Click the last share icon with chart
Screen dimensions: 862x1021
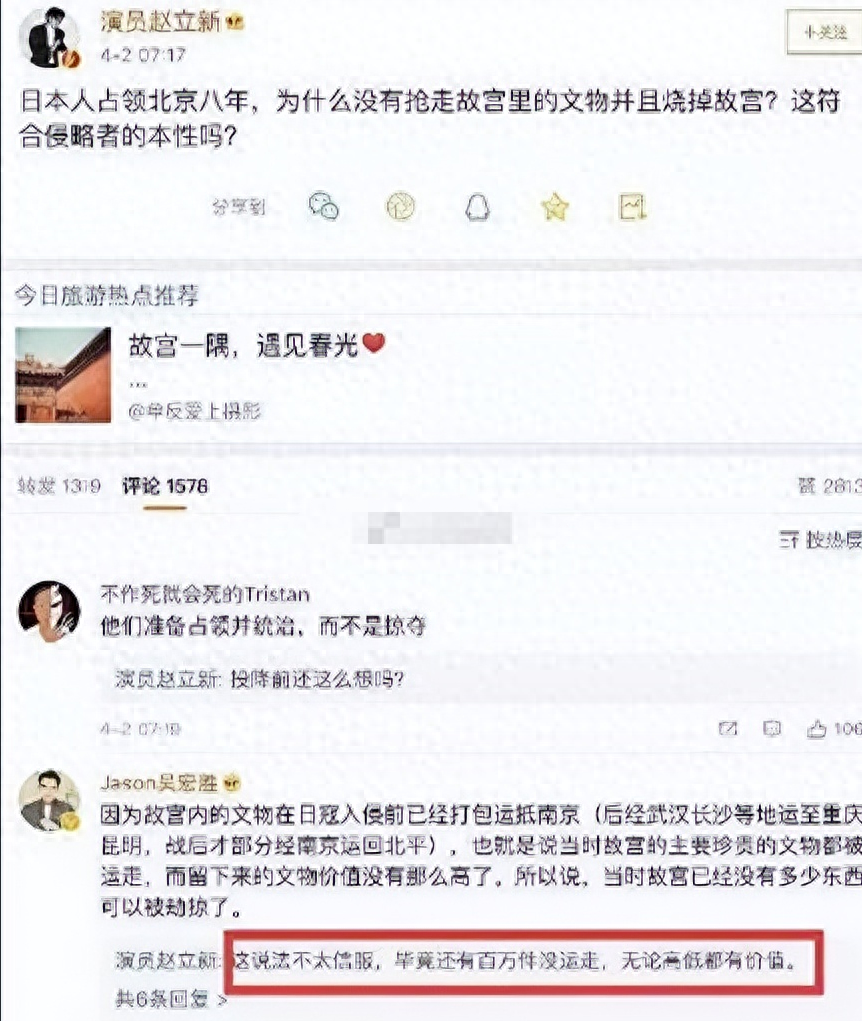click(x=632, y=208)
